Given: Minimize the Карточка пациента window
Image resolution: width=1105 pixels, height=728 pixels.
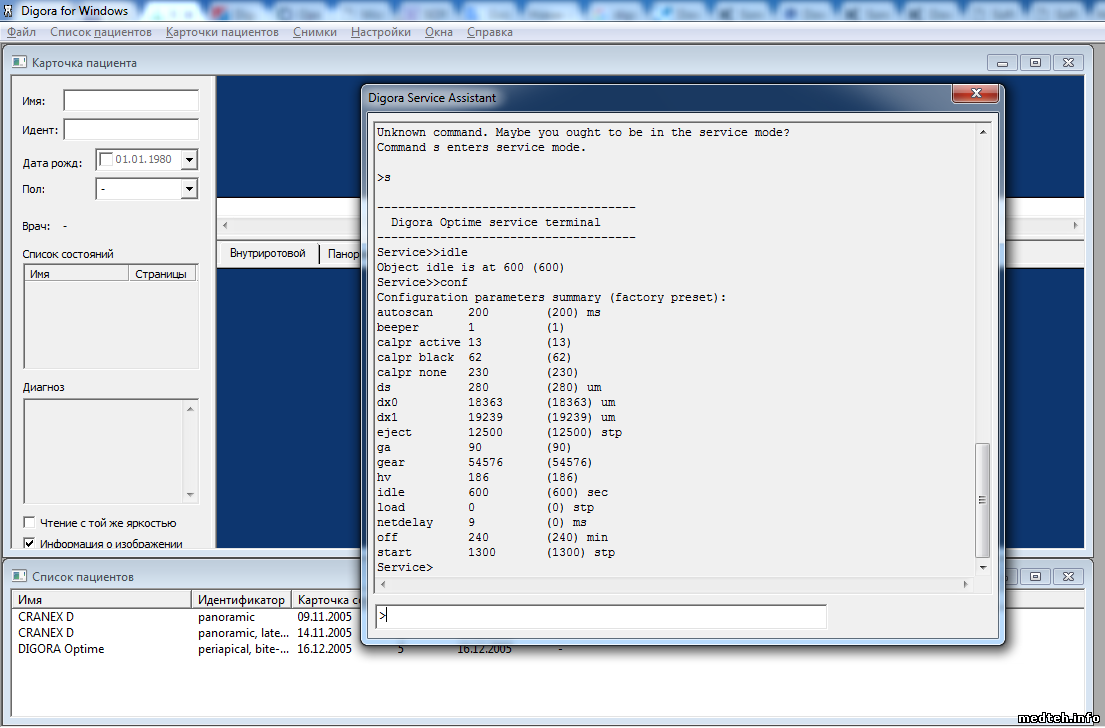Looking at the screenshot, I should (x=1003, y=62).
